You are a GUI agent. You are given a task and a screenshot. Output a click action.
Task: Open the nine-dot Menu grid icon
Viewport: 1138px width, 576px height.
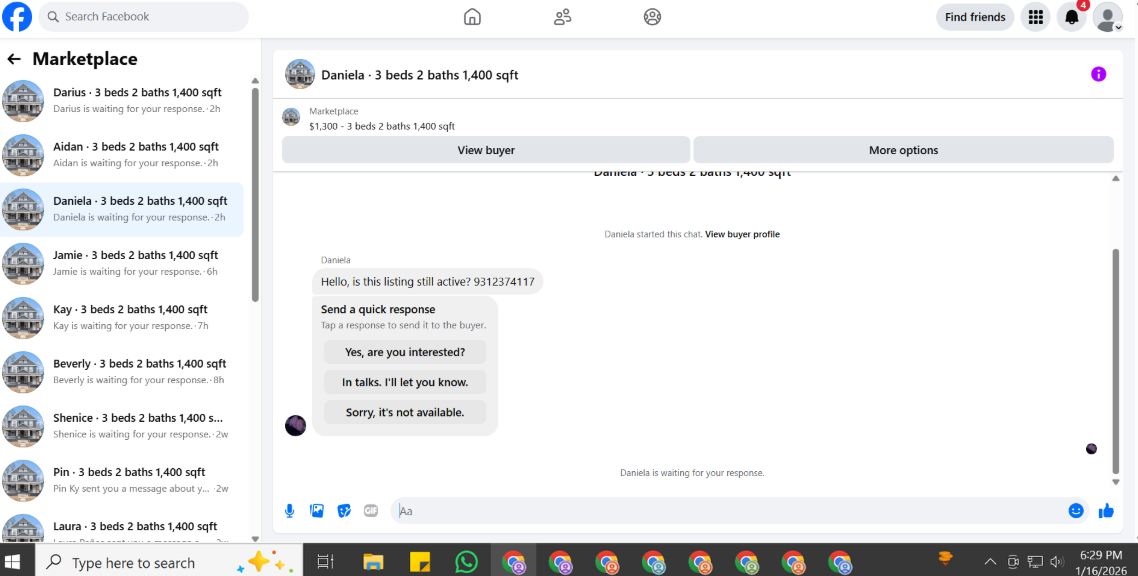[x=1036, y=17]
